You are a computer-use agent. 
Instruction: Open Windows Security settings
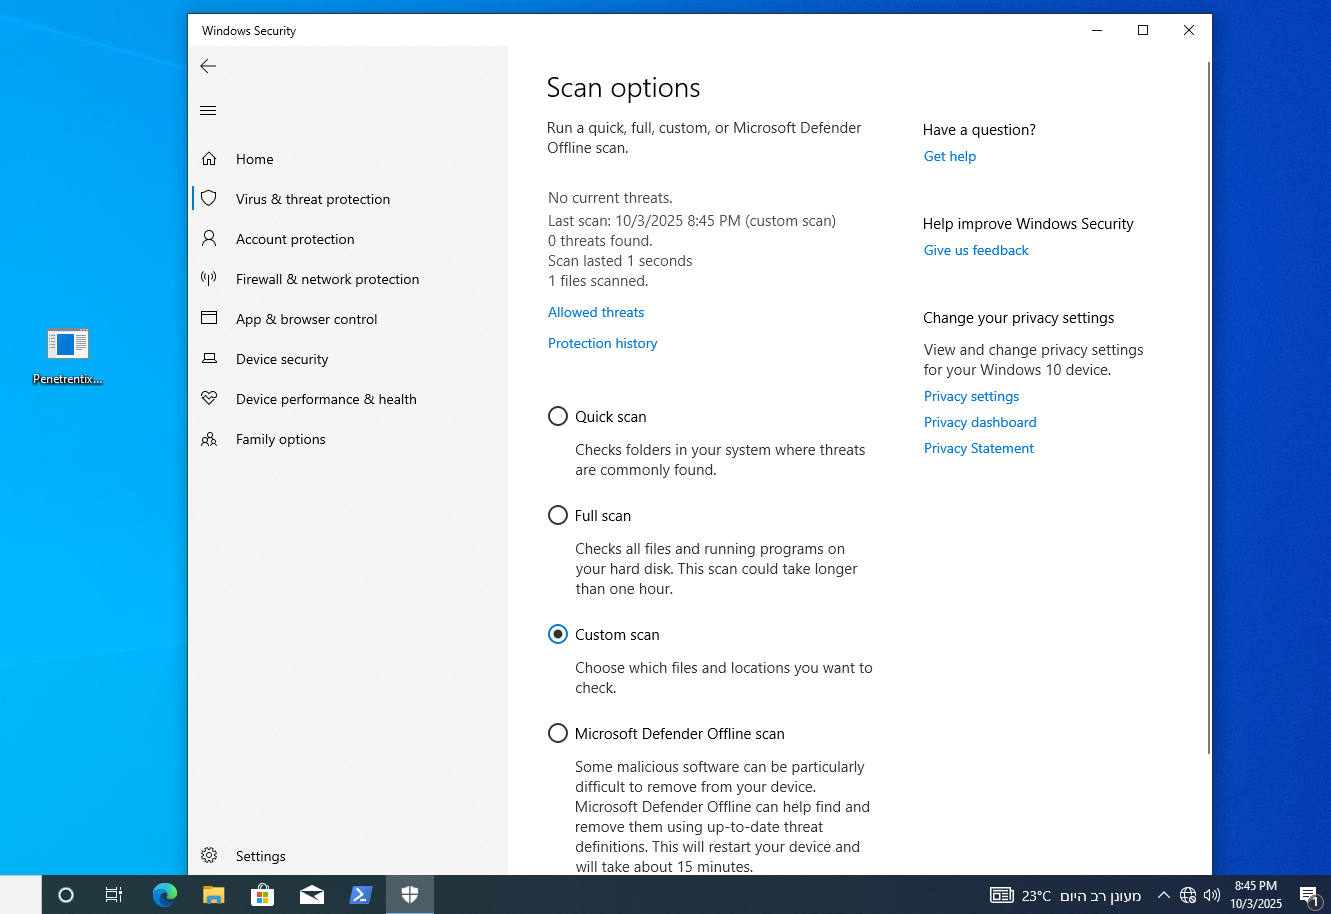pos(260,856)
